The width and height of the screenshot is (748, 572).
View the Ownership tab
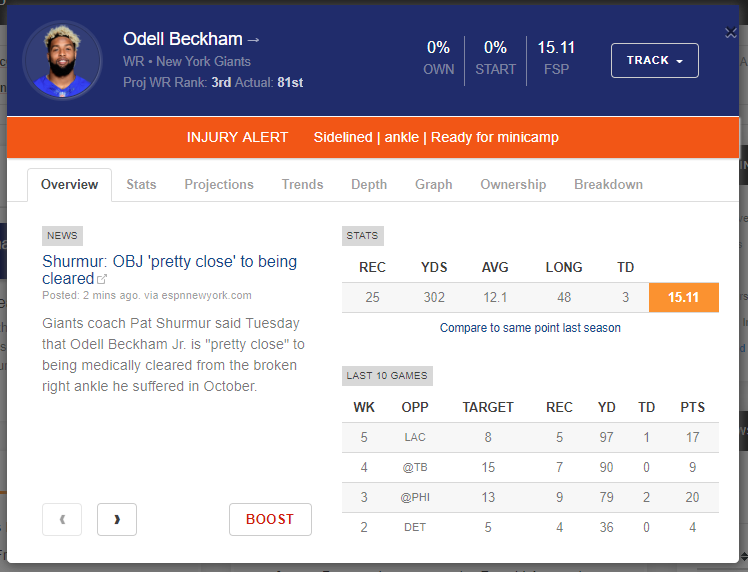513,184
